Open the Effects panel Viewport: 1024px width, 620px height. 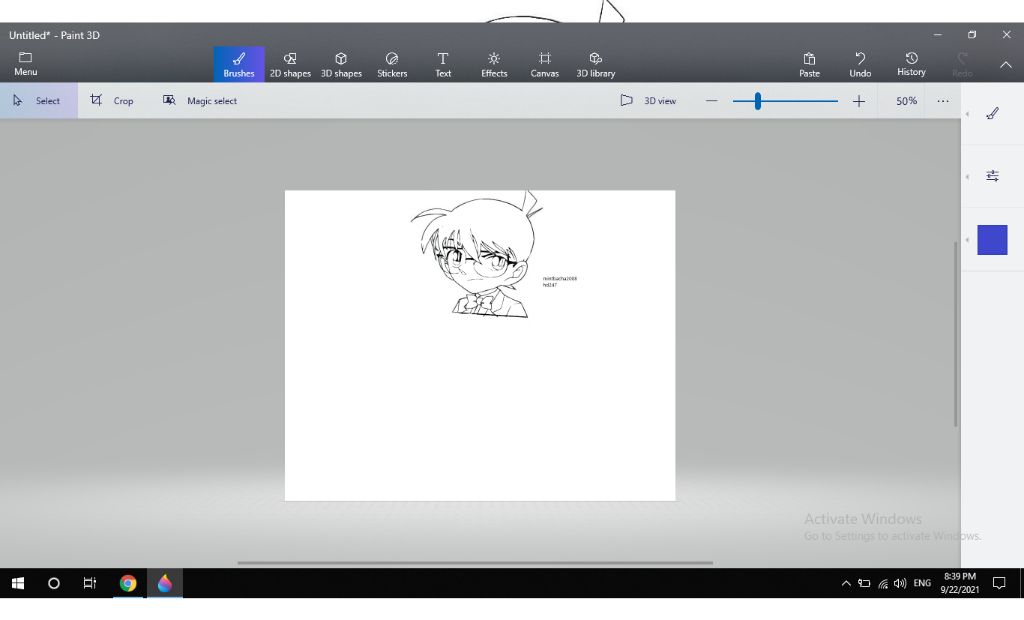494,64
